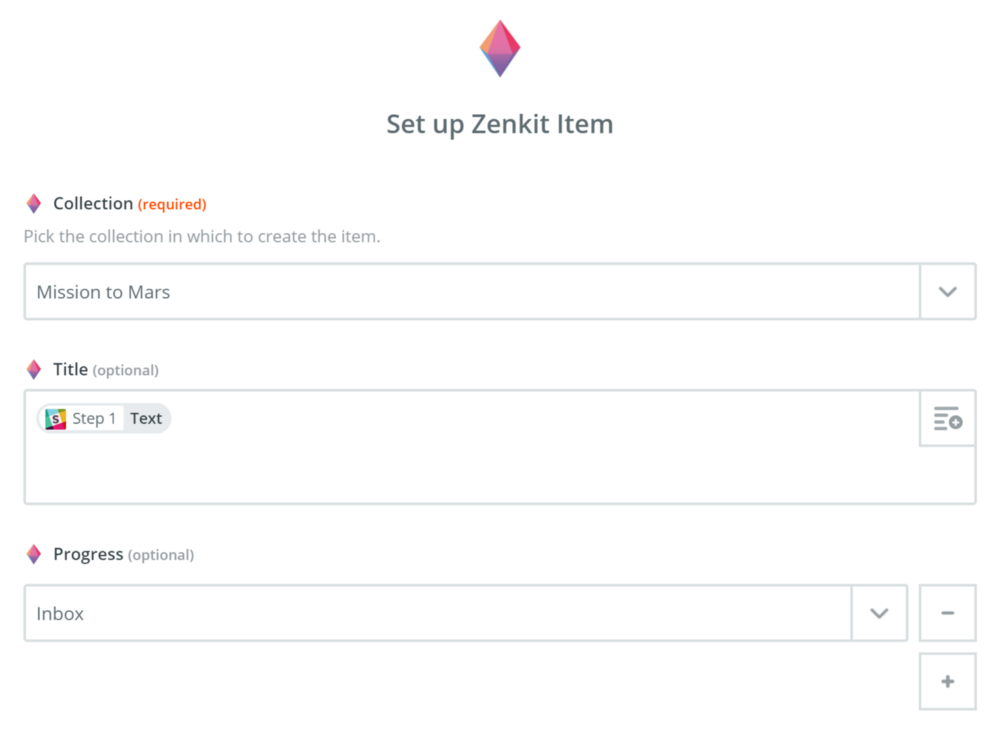Click the diamond icon beside Title

coord(34,369)
